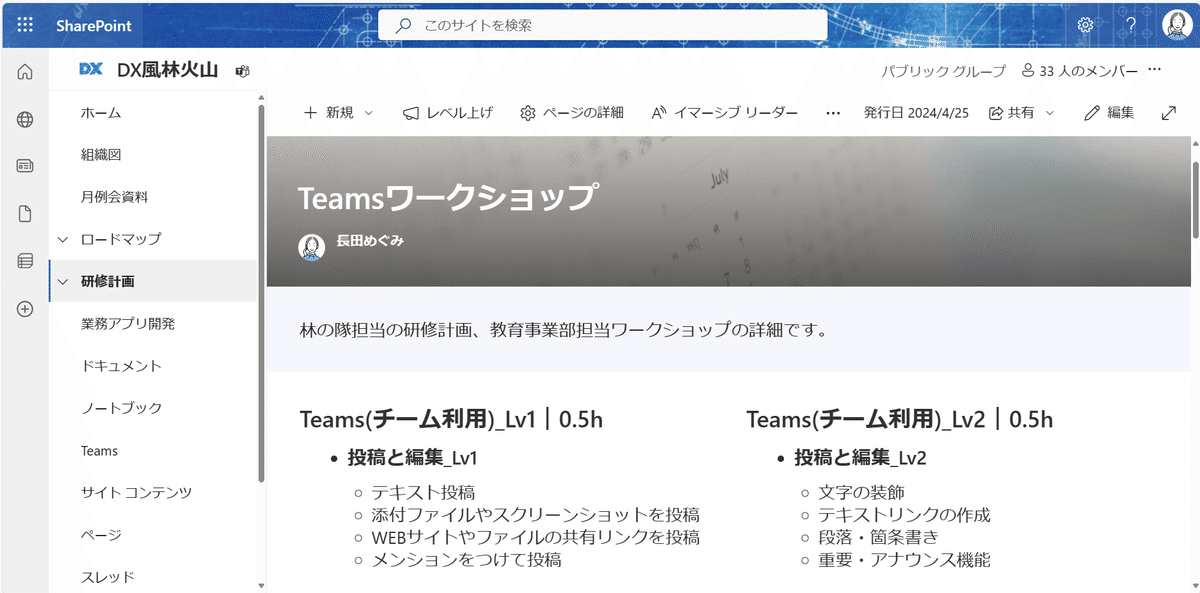Open My sites globe icon
The image size is (1200, 593).
25,119
